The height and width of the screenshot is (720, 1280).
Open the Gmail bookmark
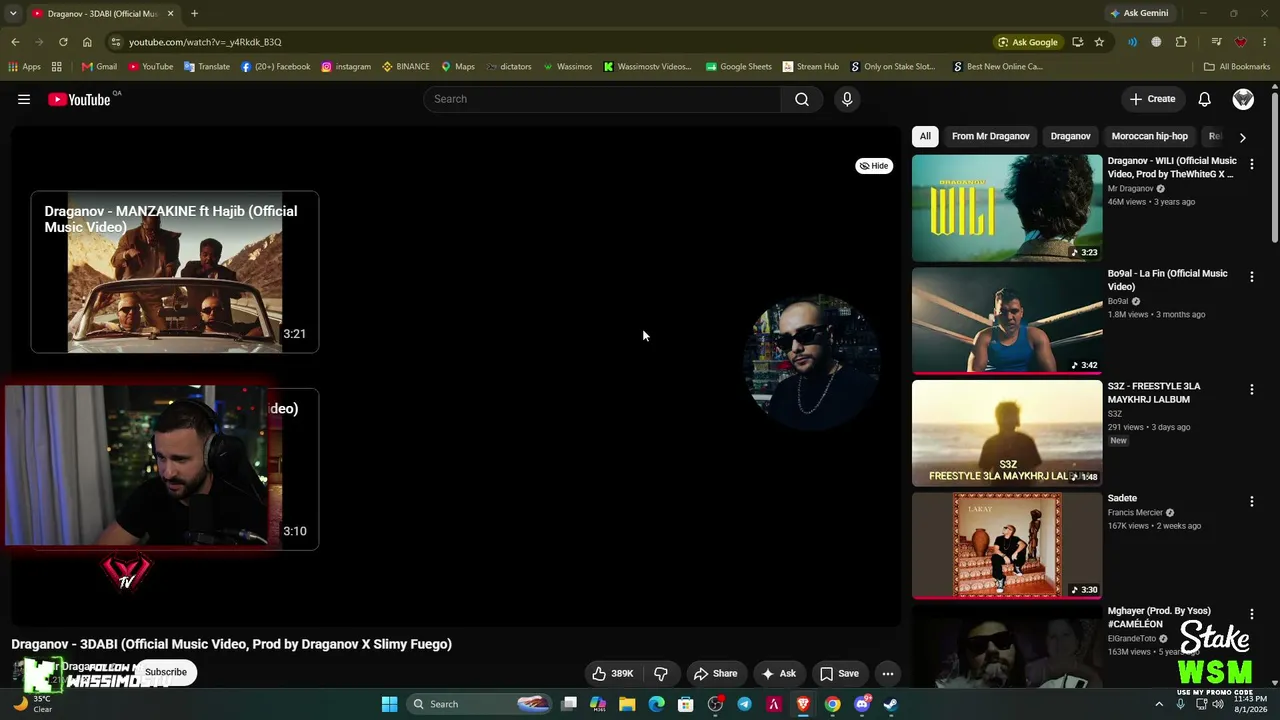[99, 67]
